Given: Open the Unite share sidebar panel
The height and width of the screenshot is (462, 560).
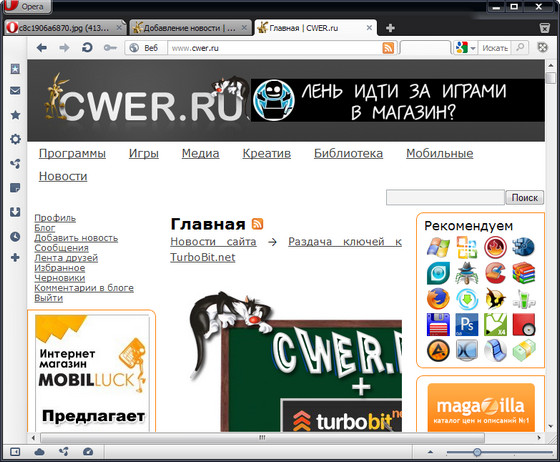Looking at the screenshot, I should pos(15,164).
